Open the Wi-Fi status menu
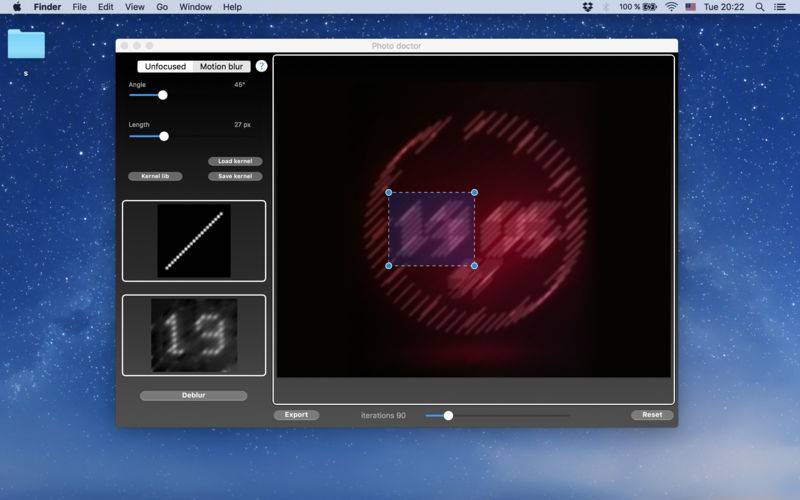The width and height of the screenshot is (800, 500). 671,7
